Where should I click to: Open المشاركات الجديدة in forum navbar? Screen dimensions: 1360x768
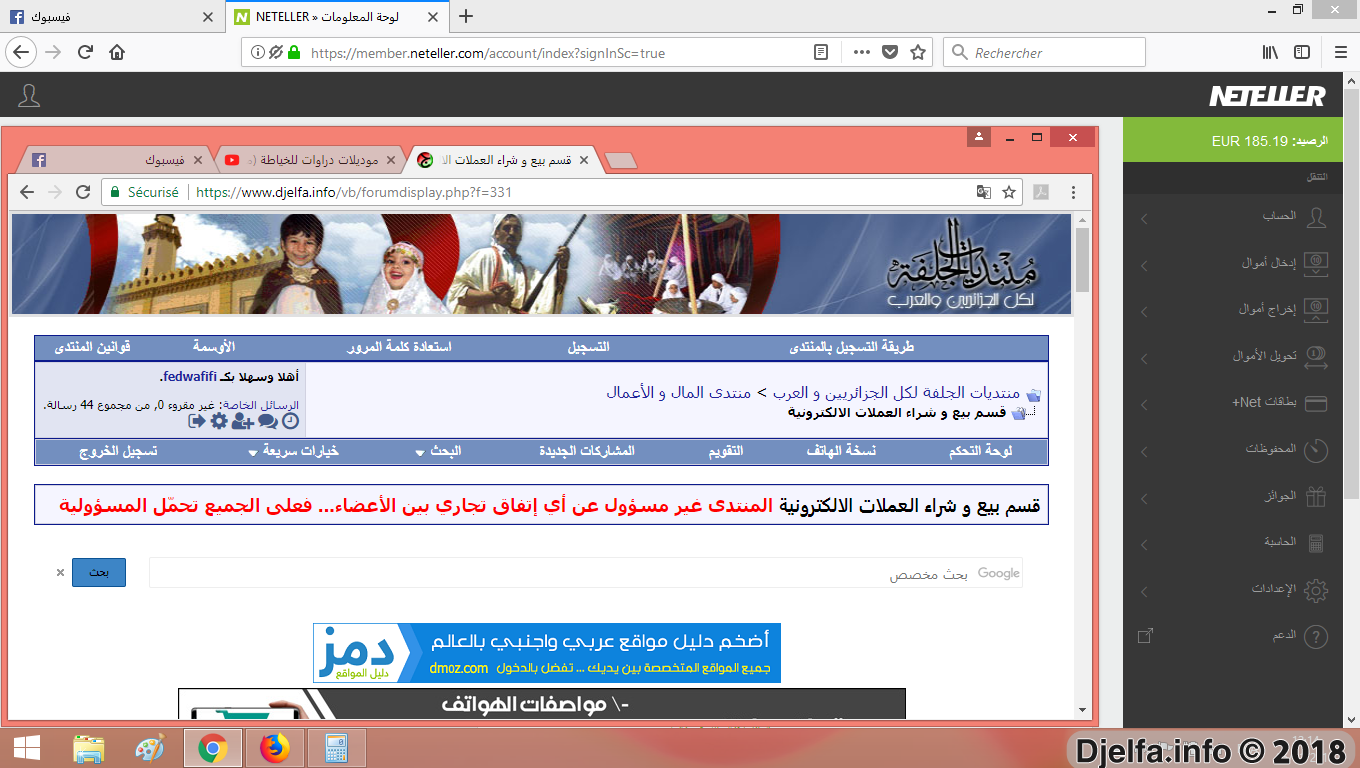pos(587,452)
